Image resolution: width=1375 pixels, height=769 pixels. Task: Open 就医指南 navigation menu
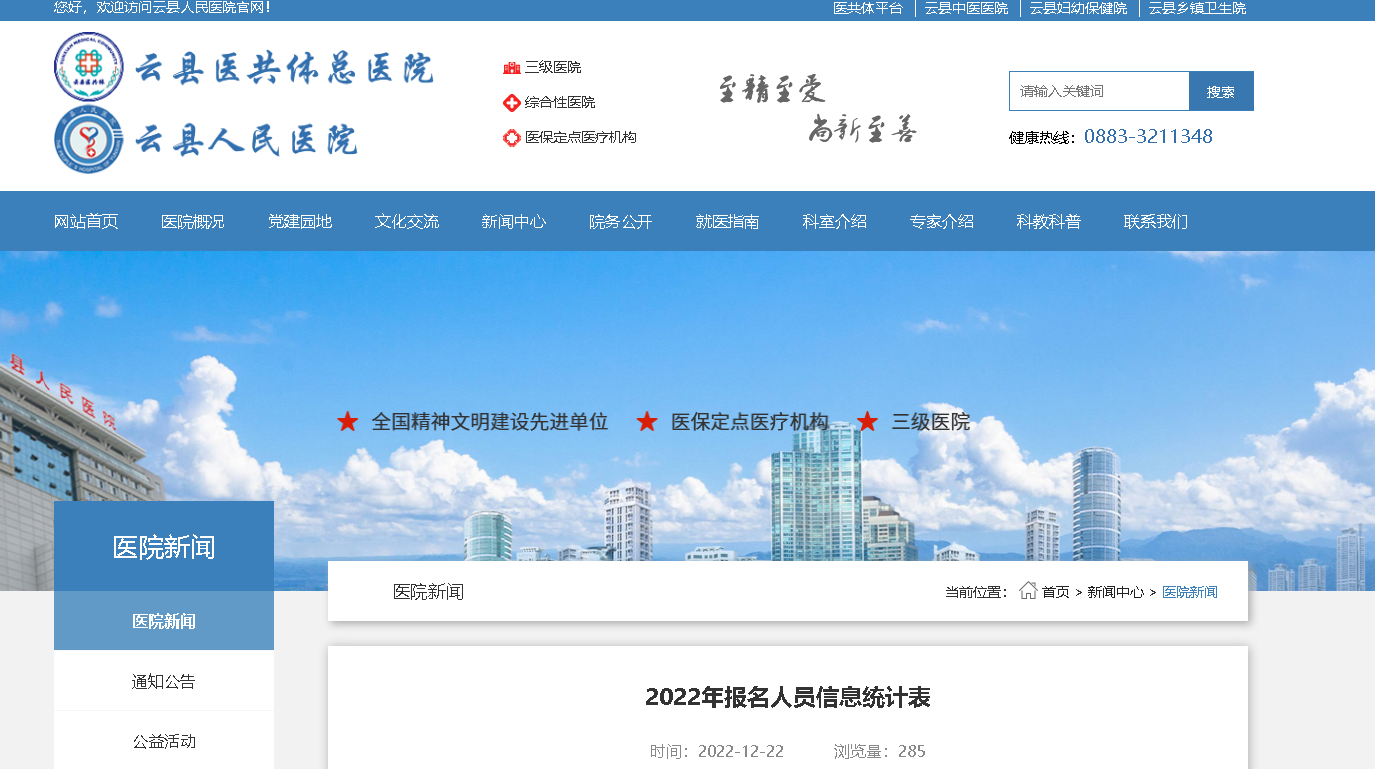click(x=728, y=221)
